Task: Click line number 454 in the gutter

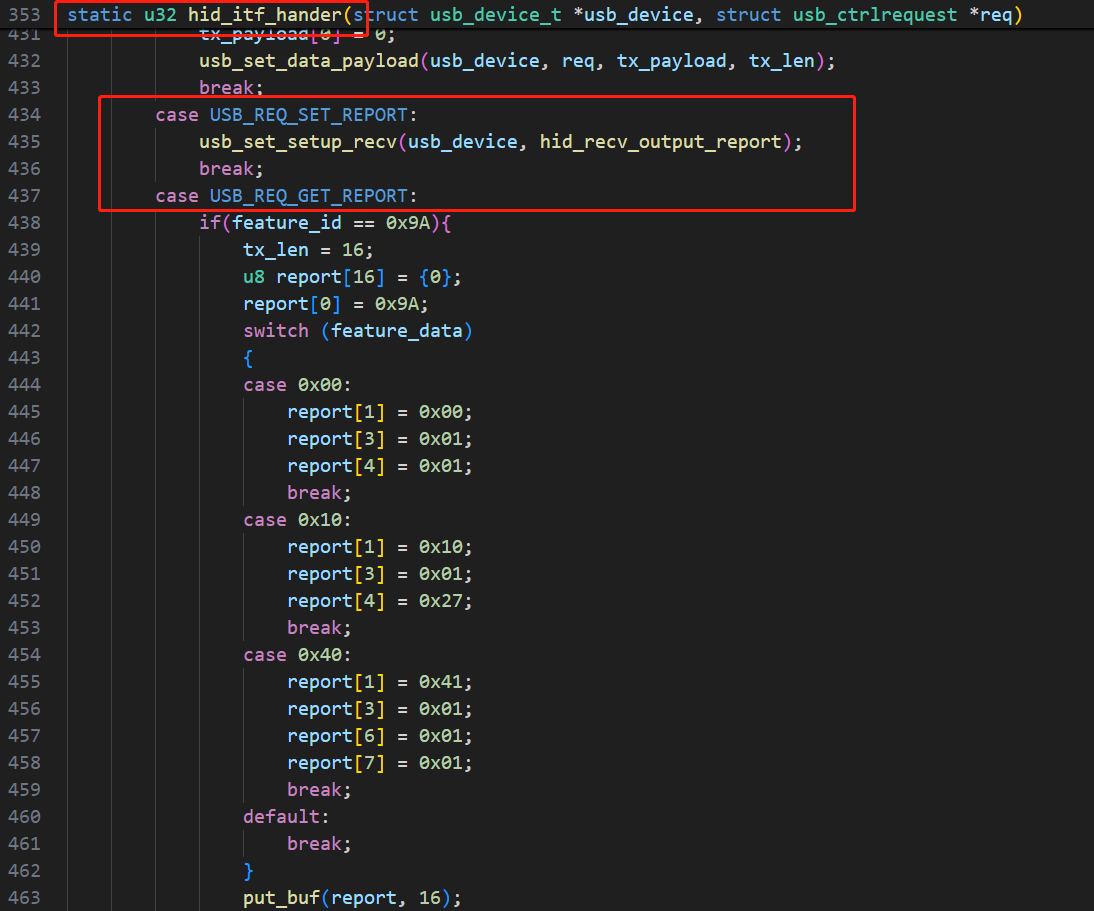Action: point(24,655)
